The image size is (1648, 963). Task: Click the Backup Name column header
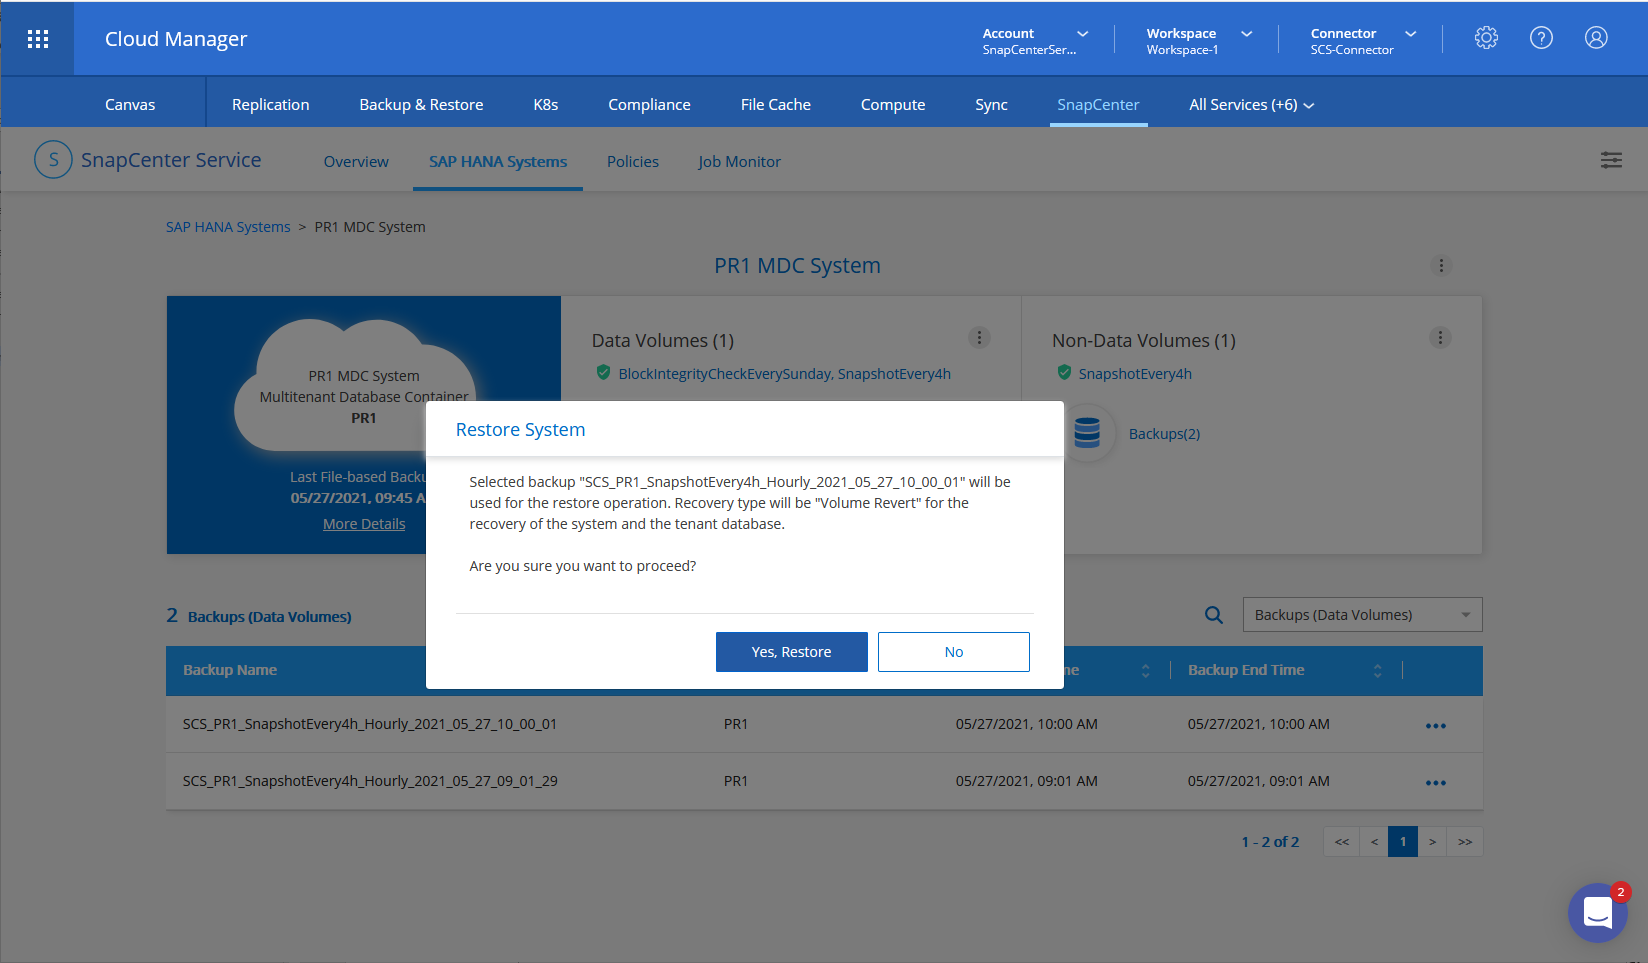pyautogui.click(x=230, y=670)
